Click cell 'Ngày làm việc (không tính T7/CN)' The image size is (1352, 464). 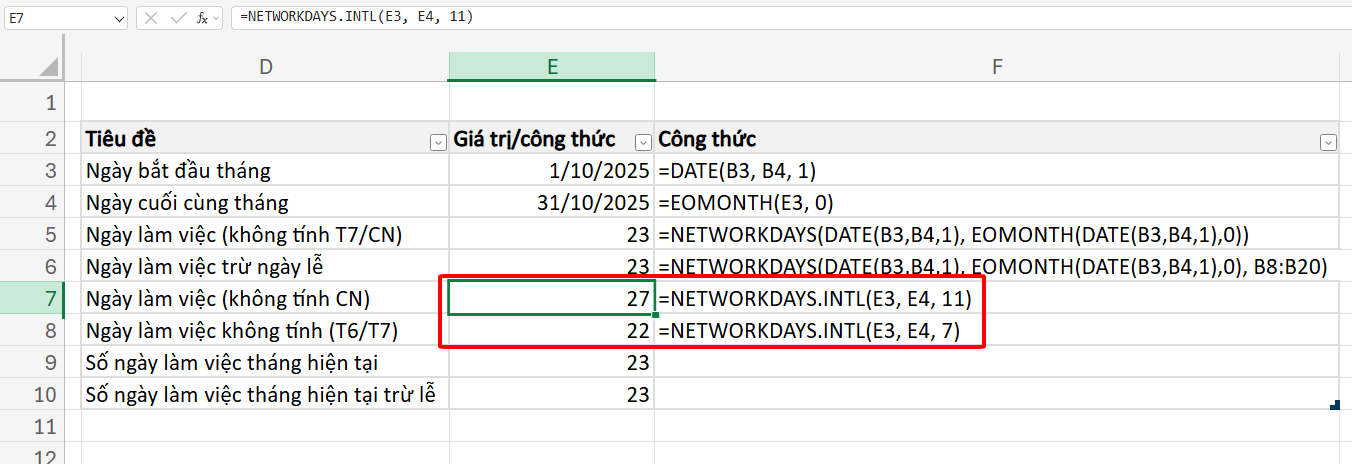(265, 234)
